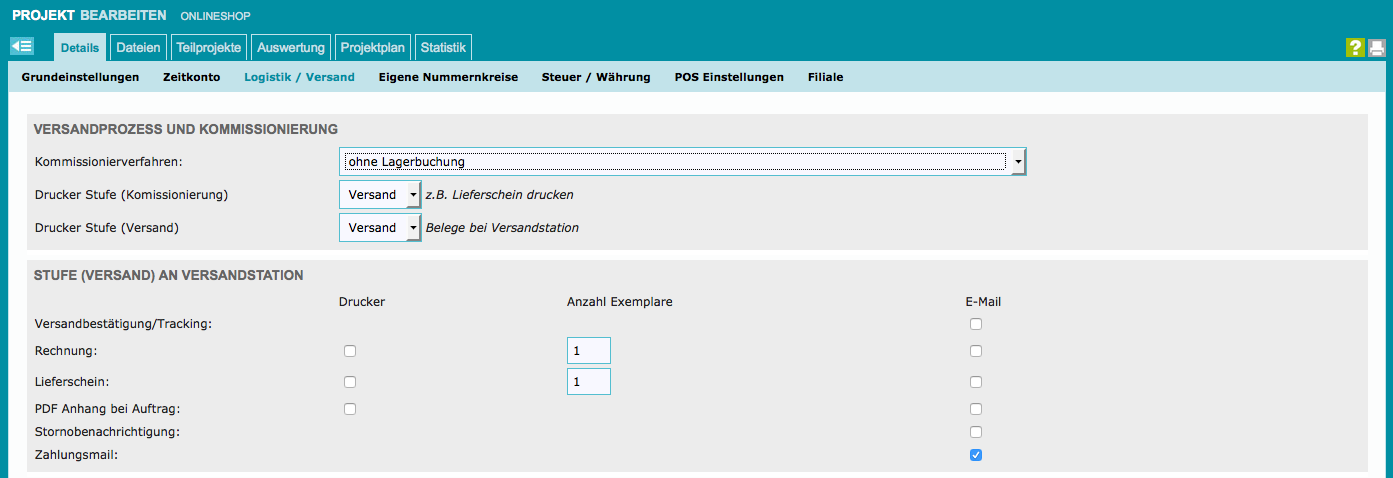This screenshot has width=1393, height=478.
Task: Go to Grundeinstellungen section
Action: point(80,77)
